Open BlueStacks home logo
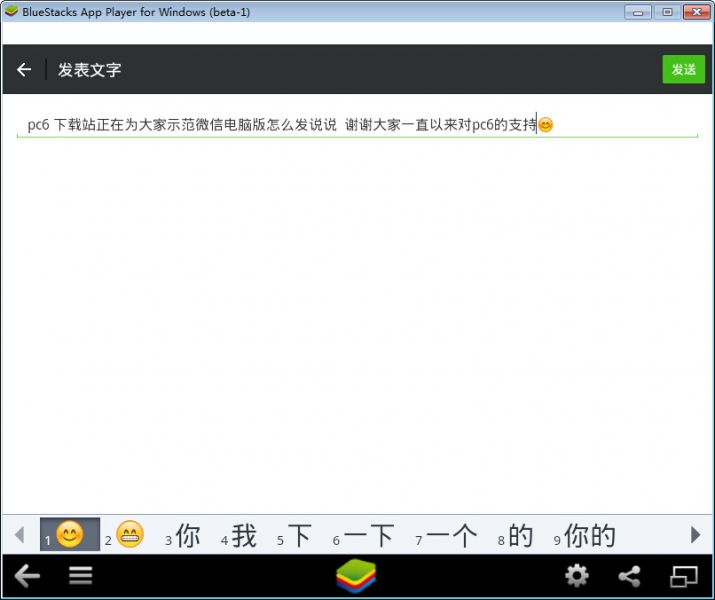 (356, 576)
